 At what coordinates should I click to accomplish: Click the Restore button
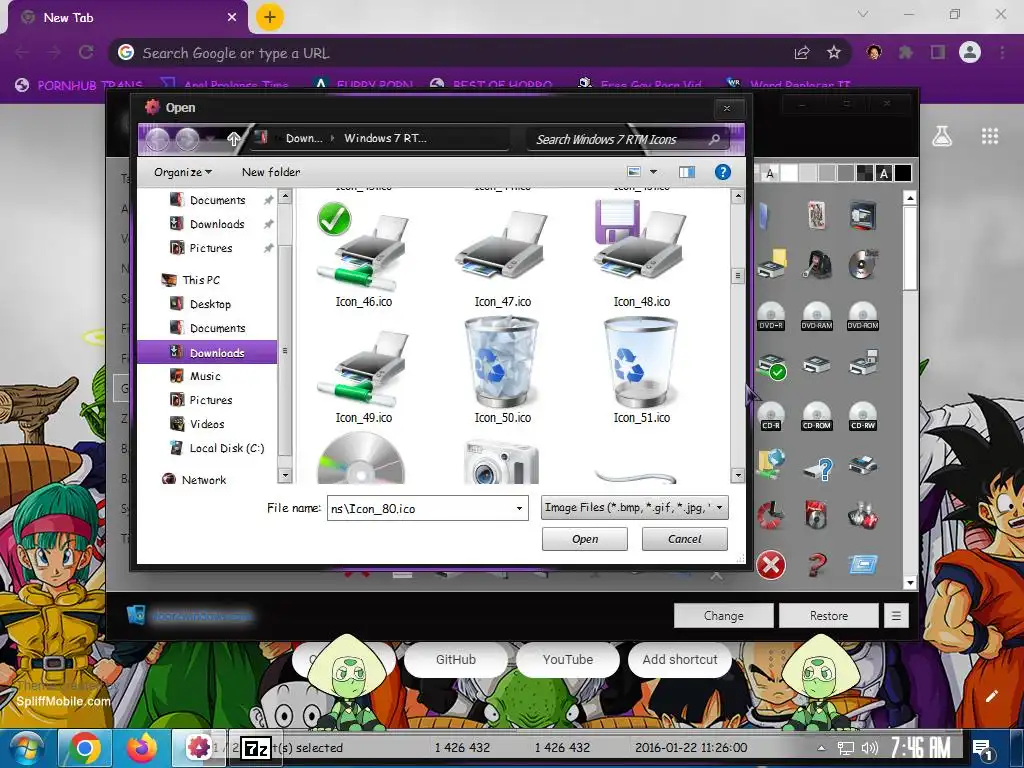pos(829,615)
